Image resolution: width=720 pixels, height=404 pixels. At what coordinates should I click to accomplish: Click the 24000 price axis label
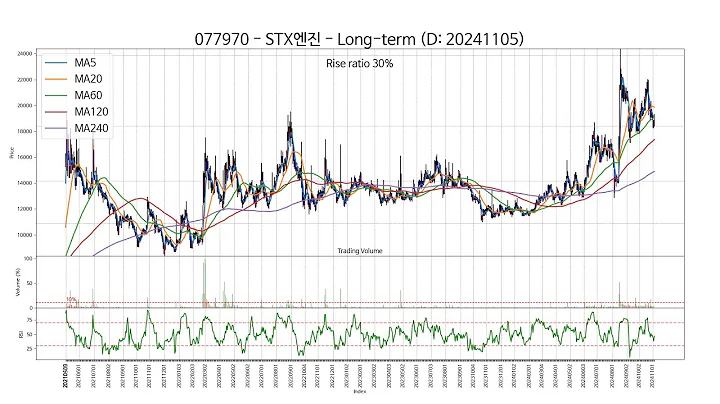[x=25, y=54]
